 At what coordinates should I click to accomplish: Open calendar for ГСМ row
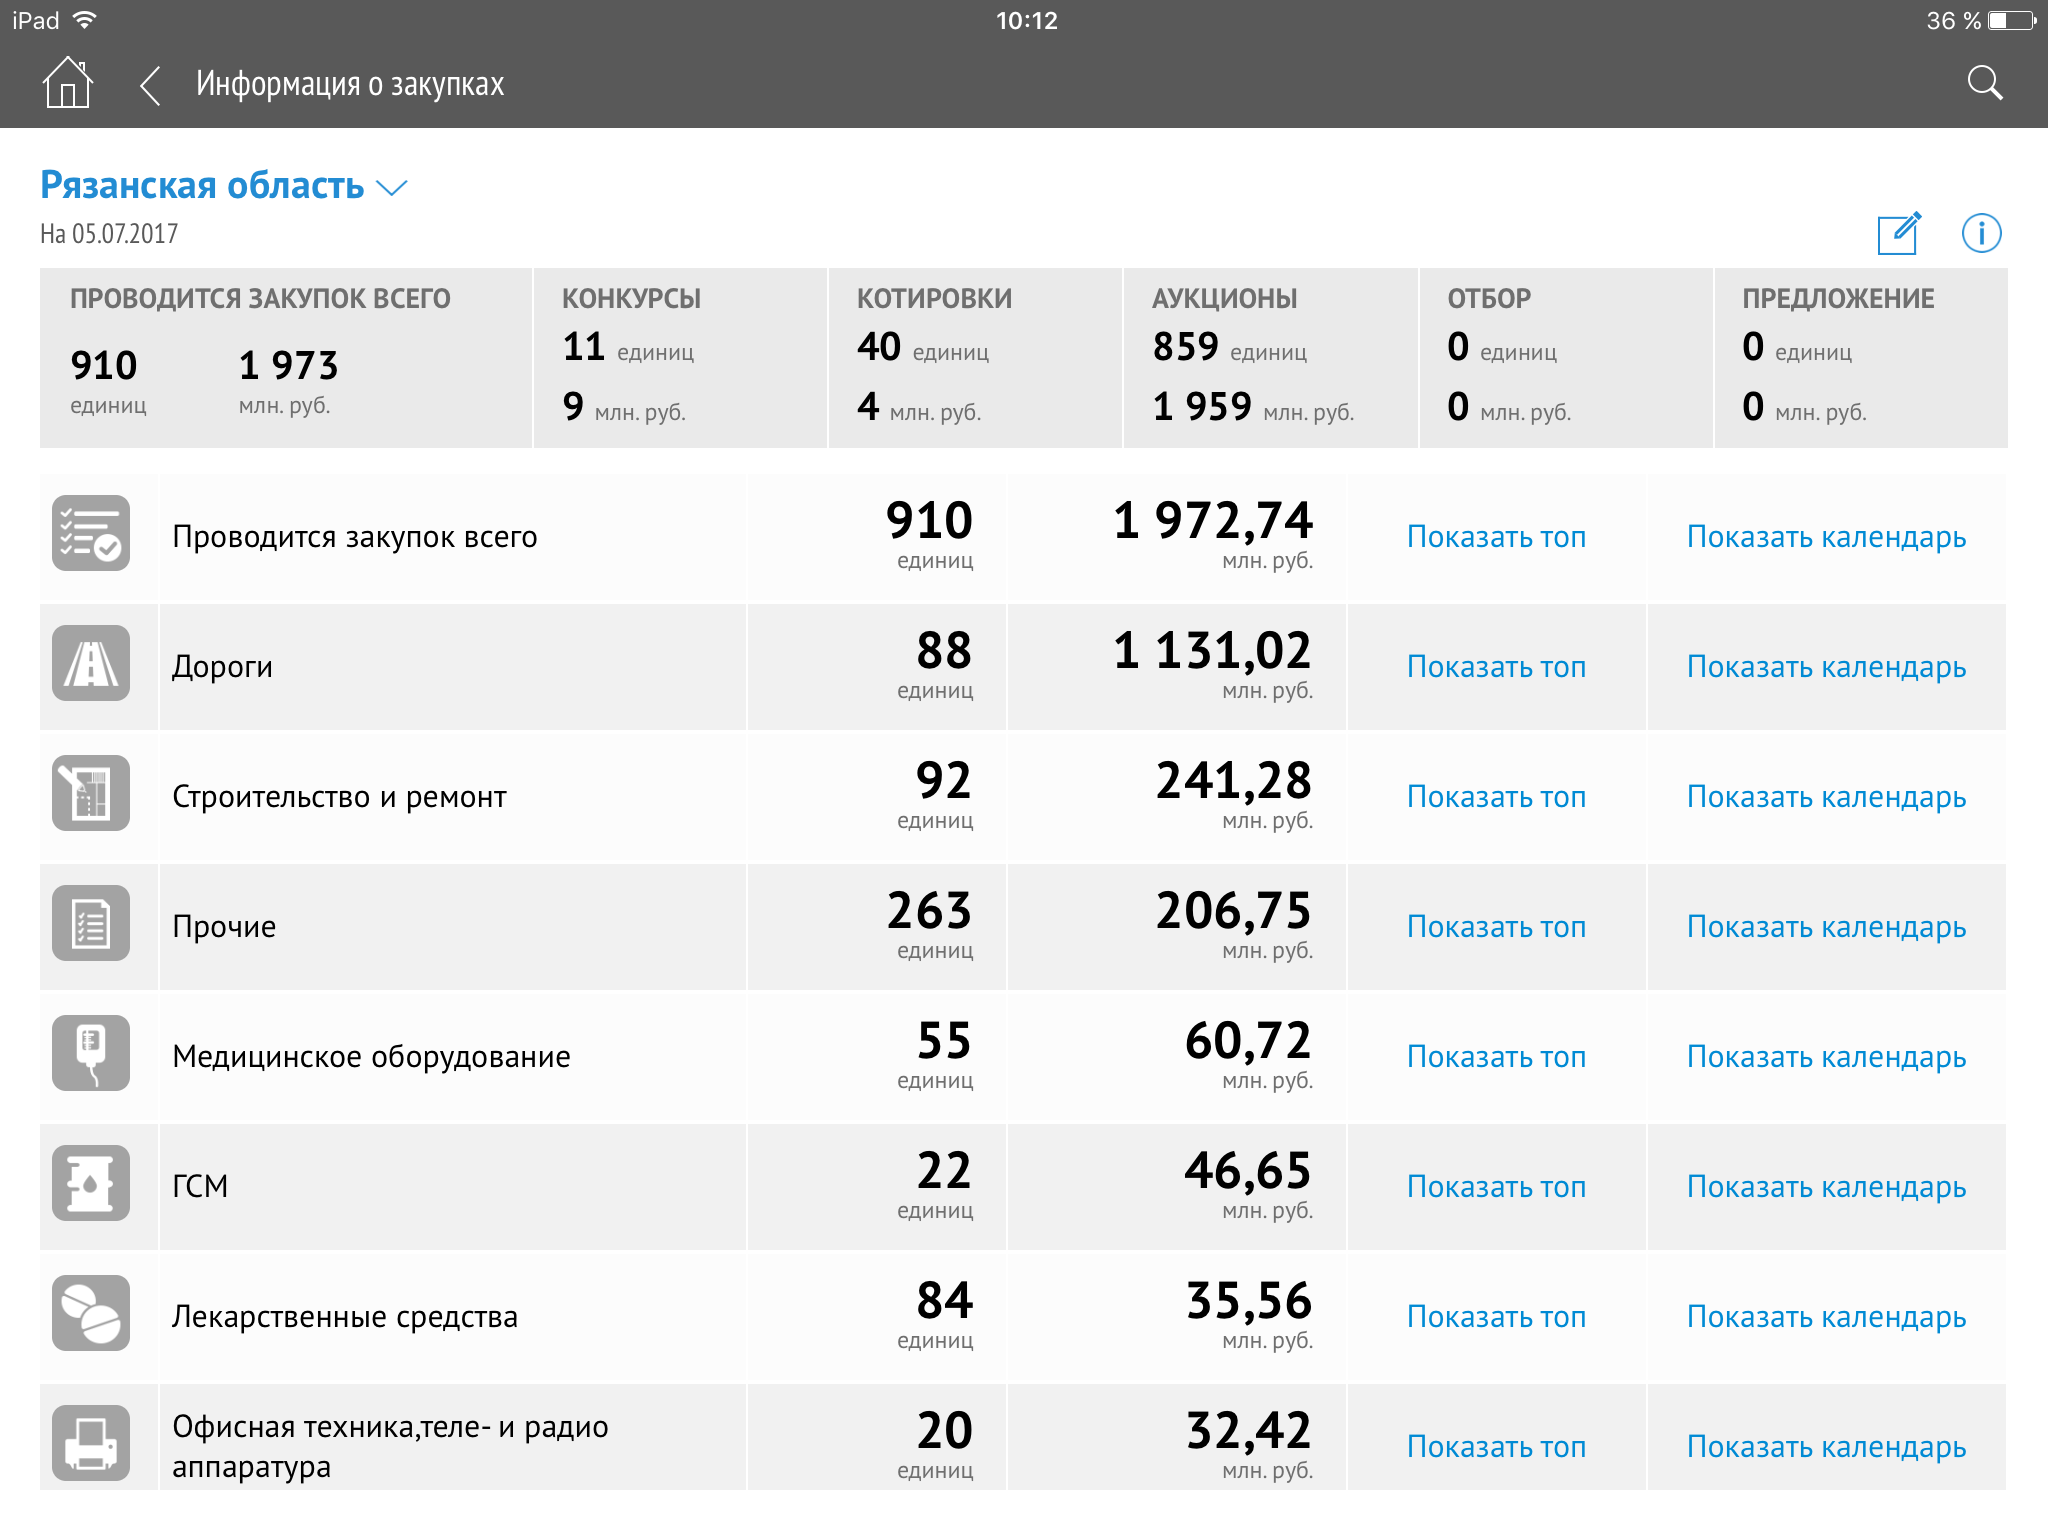[x=1826, y=1187]
